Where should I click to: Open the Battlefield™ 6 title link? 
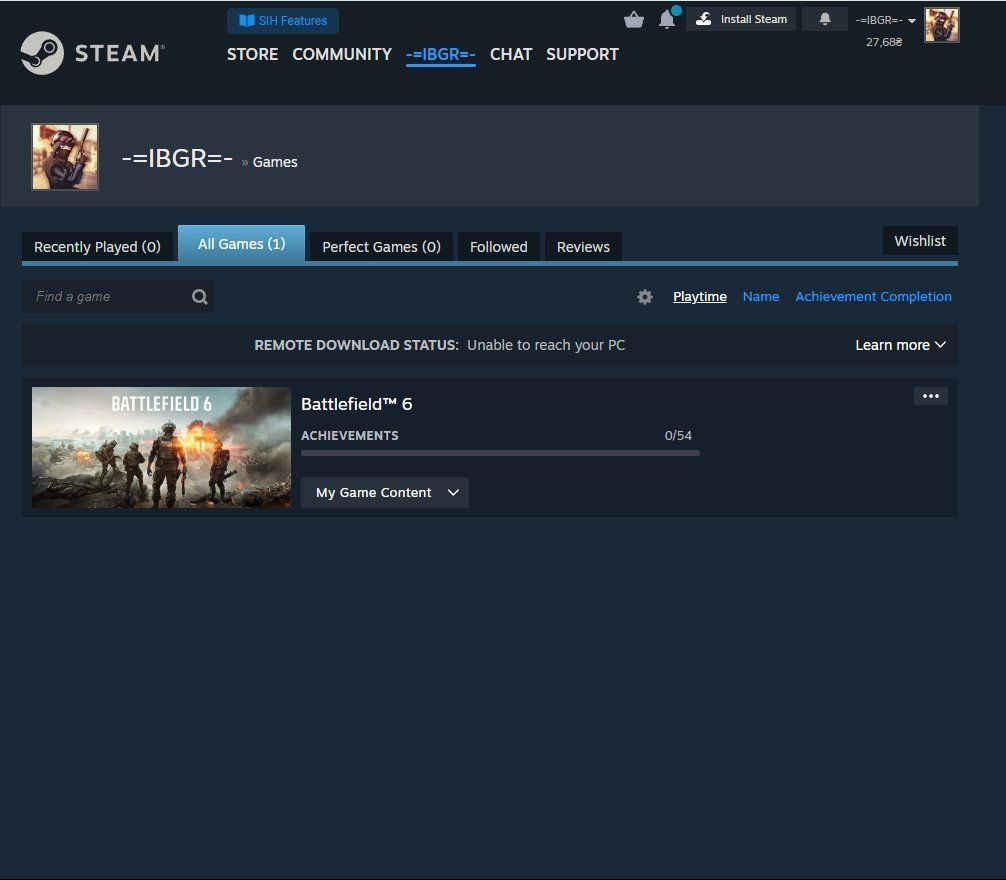pos(356,404)
